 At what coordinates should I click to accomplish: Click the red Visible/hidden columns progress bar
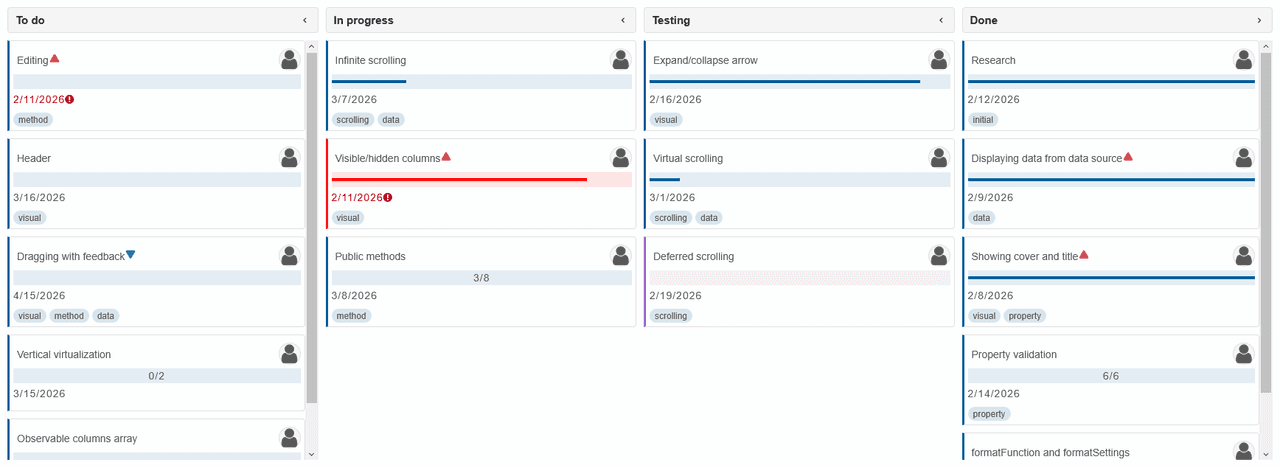481,180
